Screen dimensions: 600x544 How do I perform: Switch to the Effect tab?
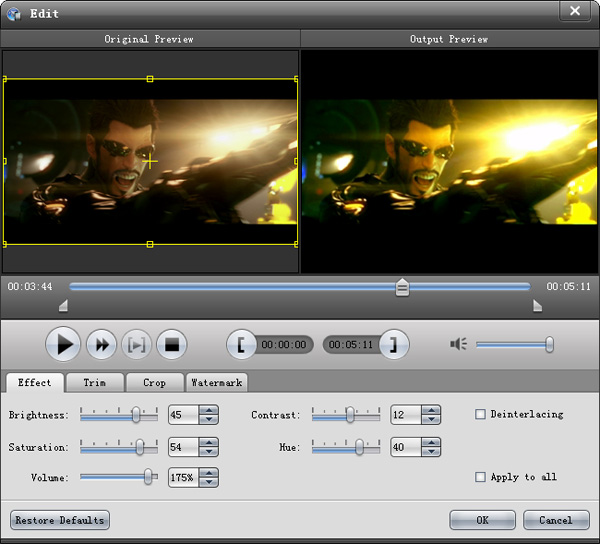(34, 383)
